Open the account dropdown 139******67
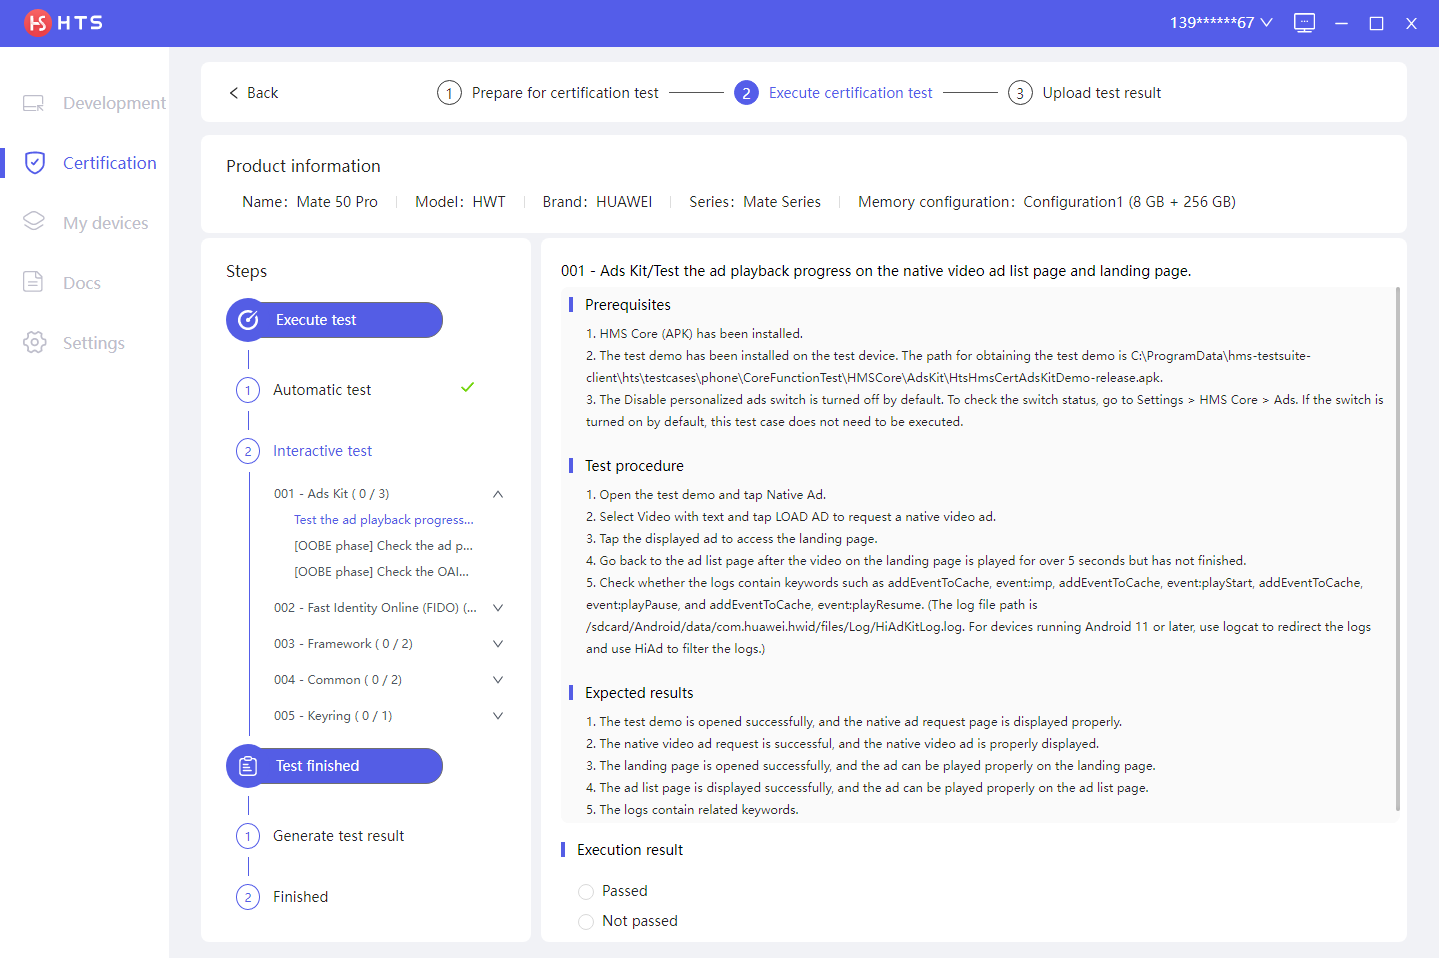Viewport: 1439px width, 958px height. [x=1221, y=22]
